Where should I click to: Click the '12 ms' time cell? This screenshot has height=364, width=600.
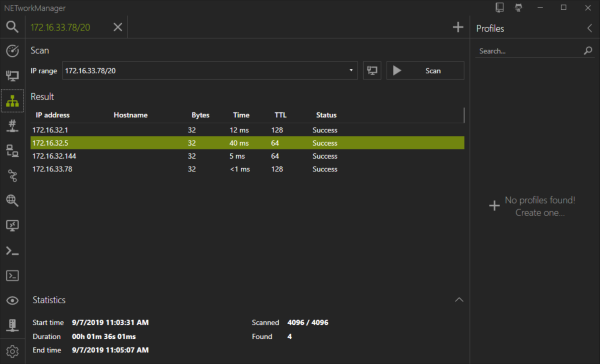coord(239,130)
